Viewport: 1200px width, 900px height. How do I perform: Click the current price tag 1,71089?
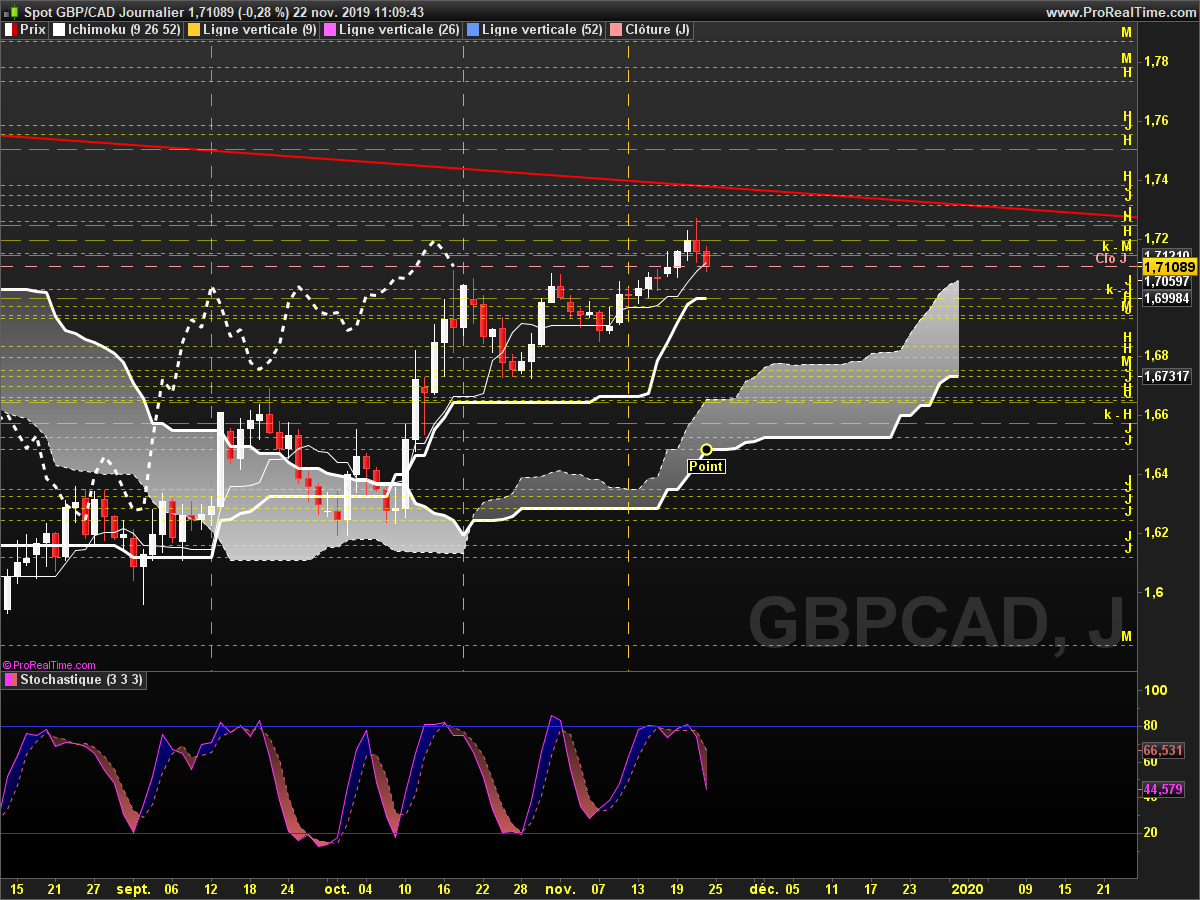click(1169, 267)
